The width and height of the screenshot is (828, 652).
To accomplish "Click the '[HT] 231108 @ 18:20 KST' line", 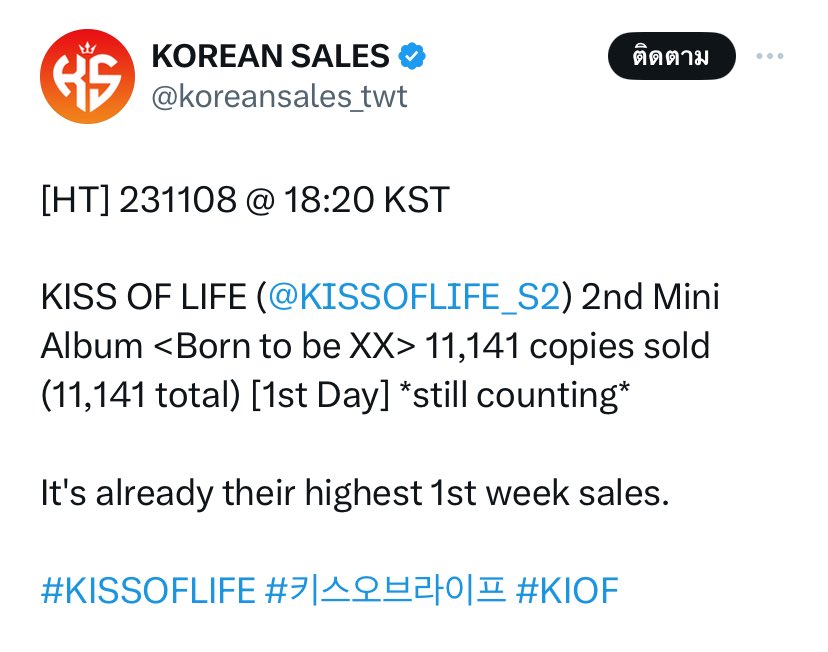I will (x=246, y=200).
